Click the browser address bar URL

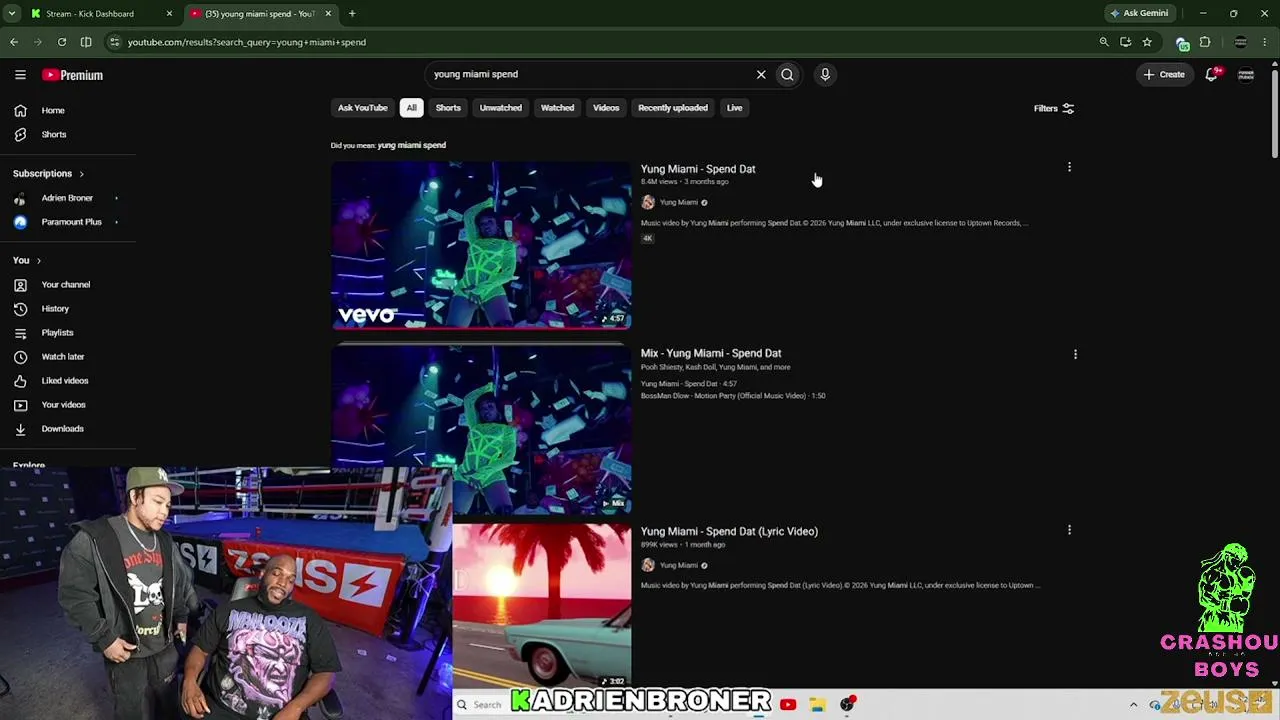(x=247, y=42)
